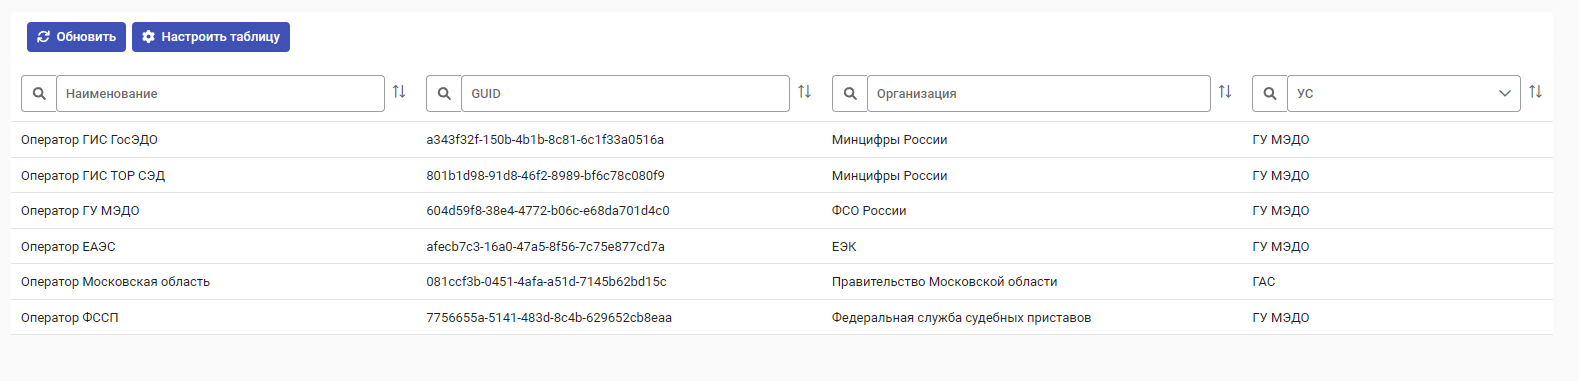The width and height of the screenshot is (1579, 381).
Task: Click GUID 604d59f8-38e4-4772-b06c-e68da701d4c0
Action: 548,211
